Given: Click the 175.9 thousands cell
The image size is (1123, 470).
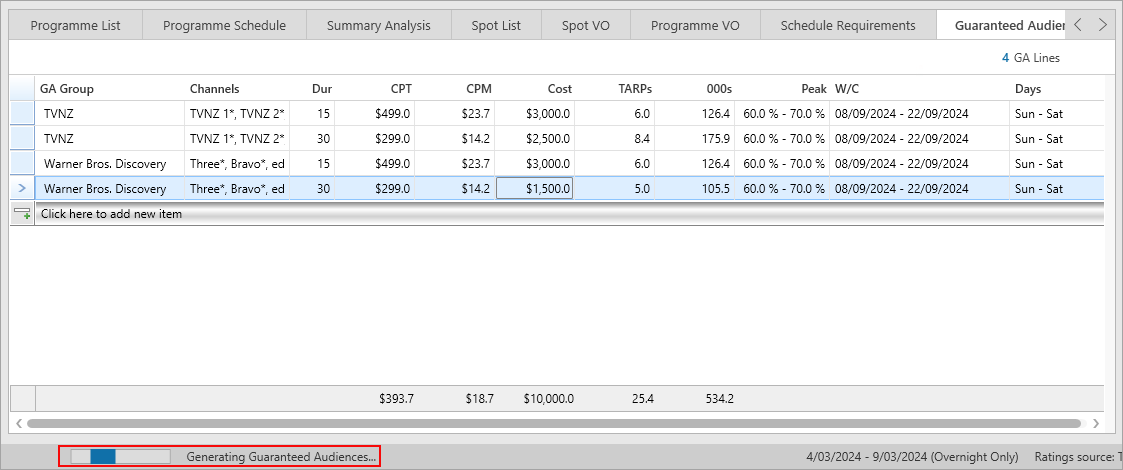Looking at the screenshot, I should 694,138.
